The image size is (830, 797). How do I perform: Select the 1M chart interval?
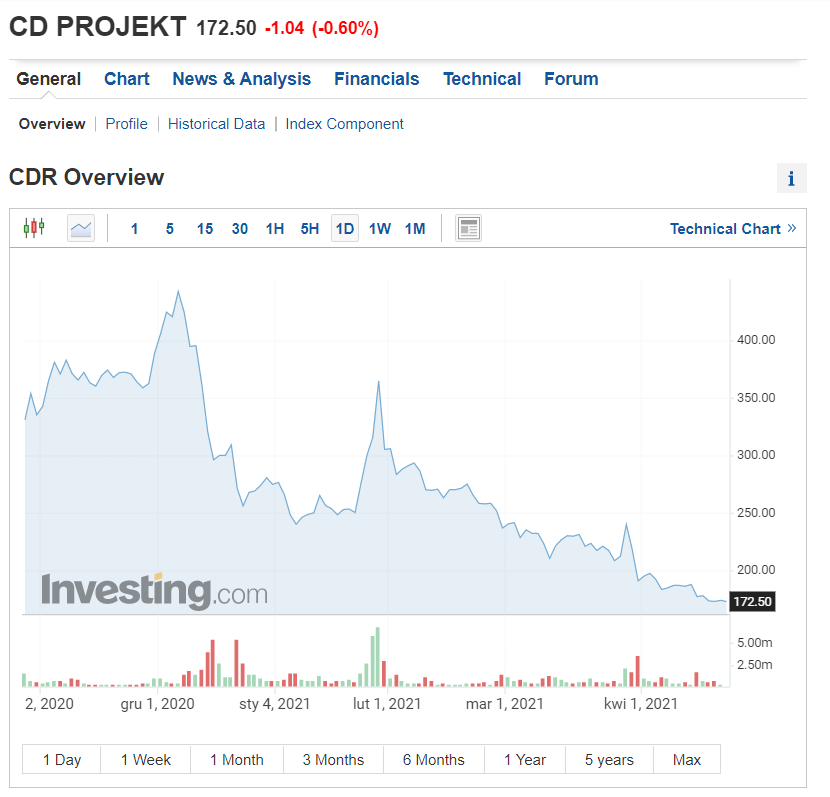[x=415, y=229]
